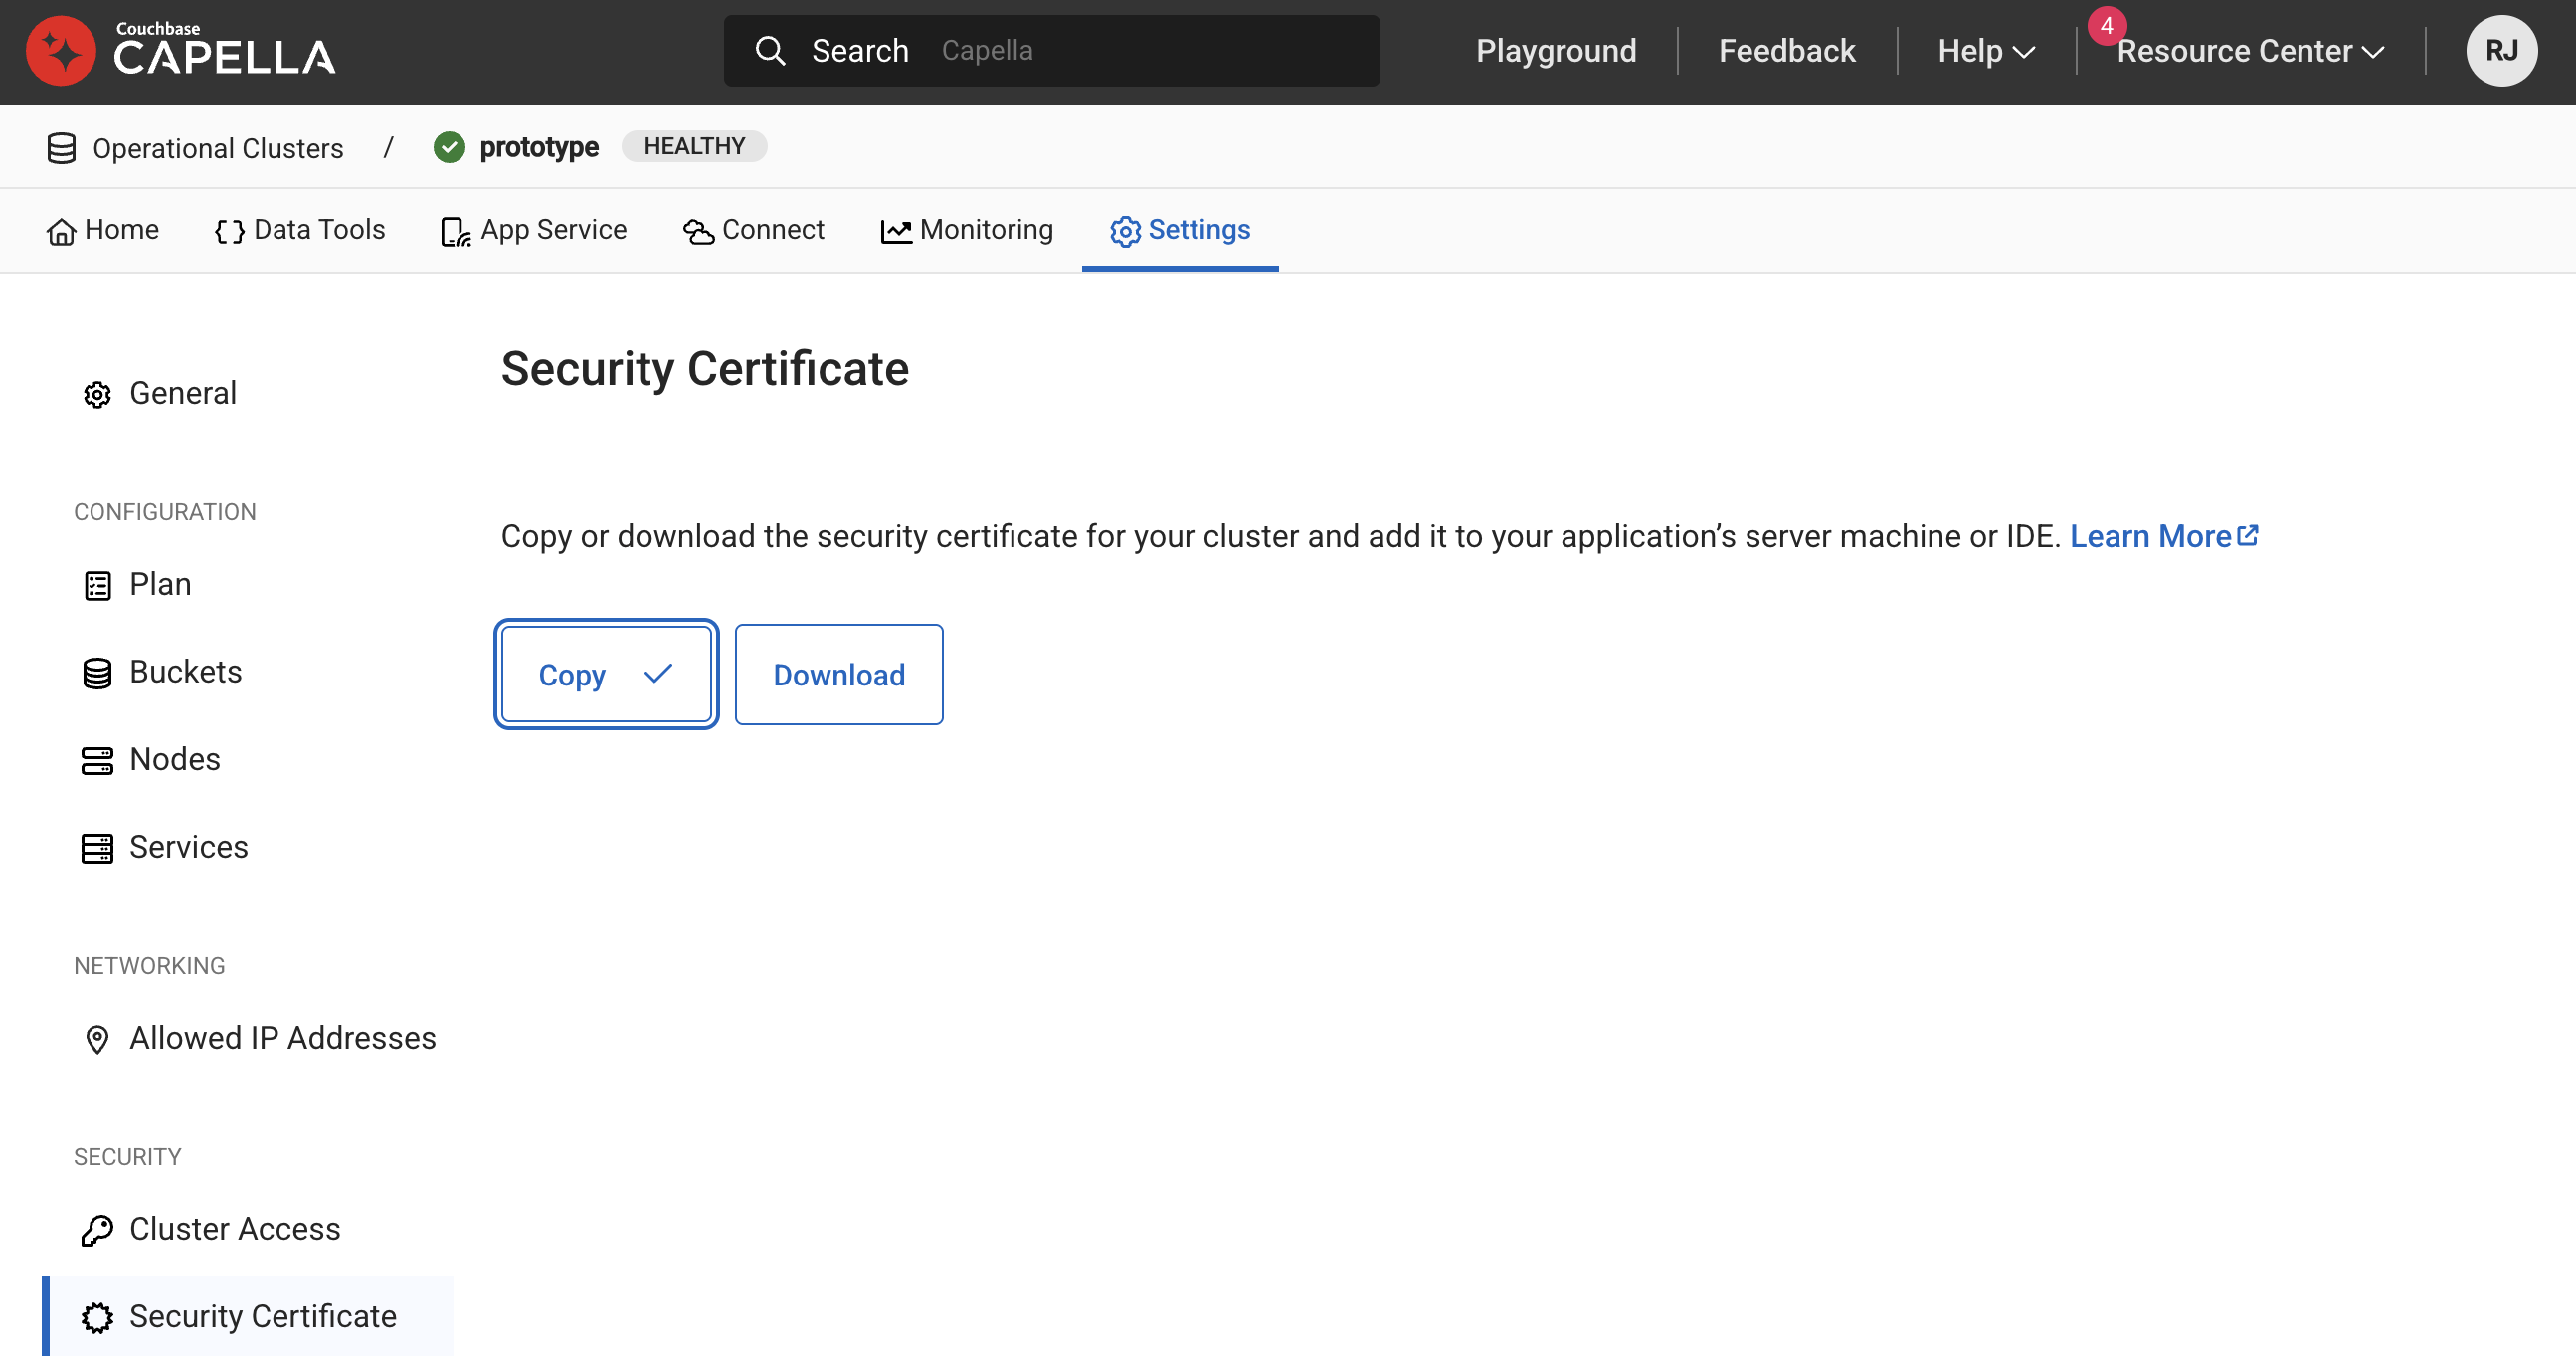This screenshot has height=1369, width=2576.
Task: Click the Allowed IP Addresses pin icon
Action: point(97,1040)
